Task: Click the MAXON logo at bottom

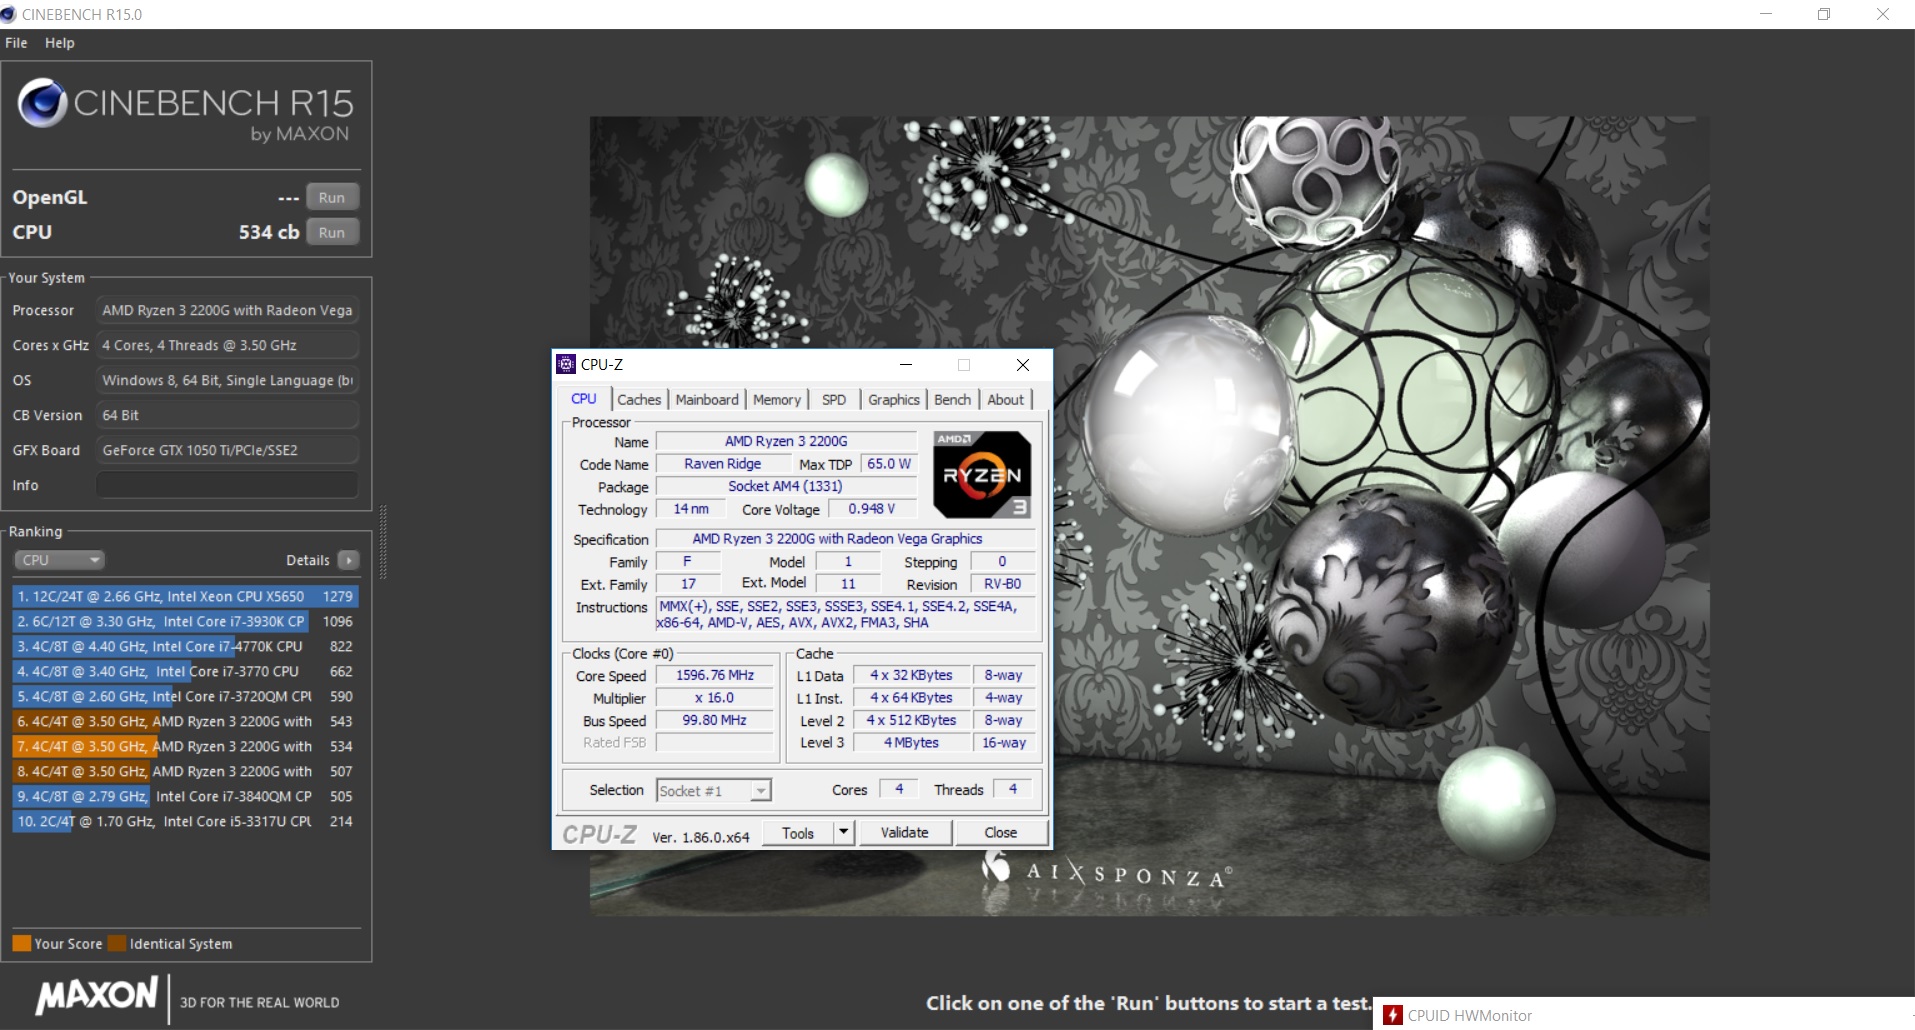Action: [97, 996]
